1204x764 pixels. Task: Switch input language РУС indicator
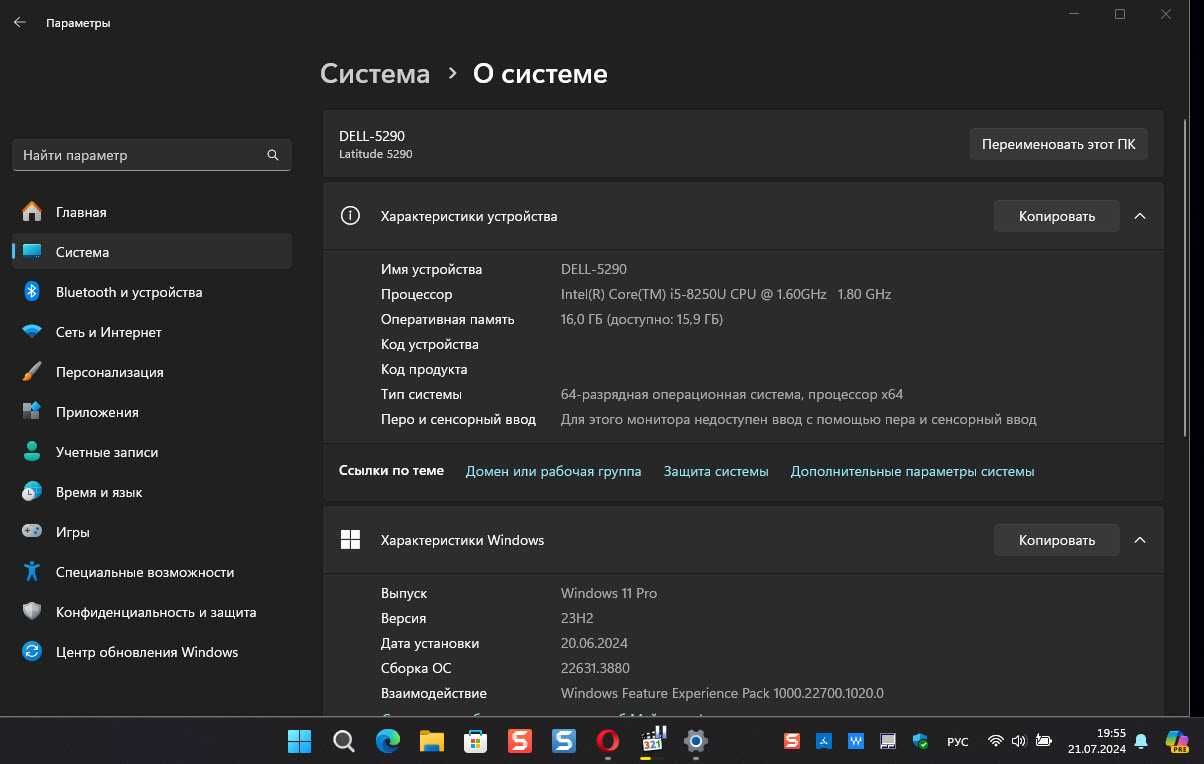tap(957, 741)
